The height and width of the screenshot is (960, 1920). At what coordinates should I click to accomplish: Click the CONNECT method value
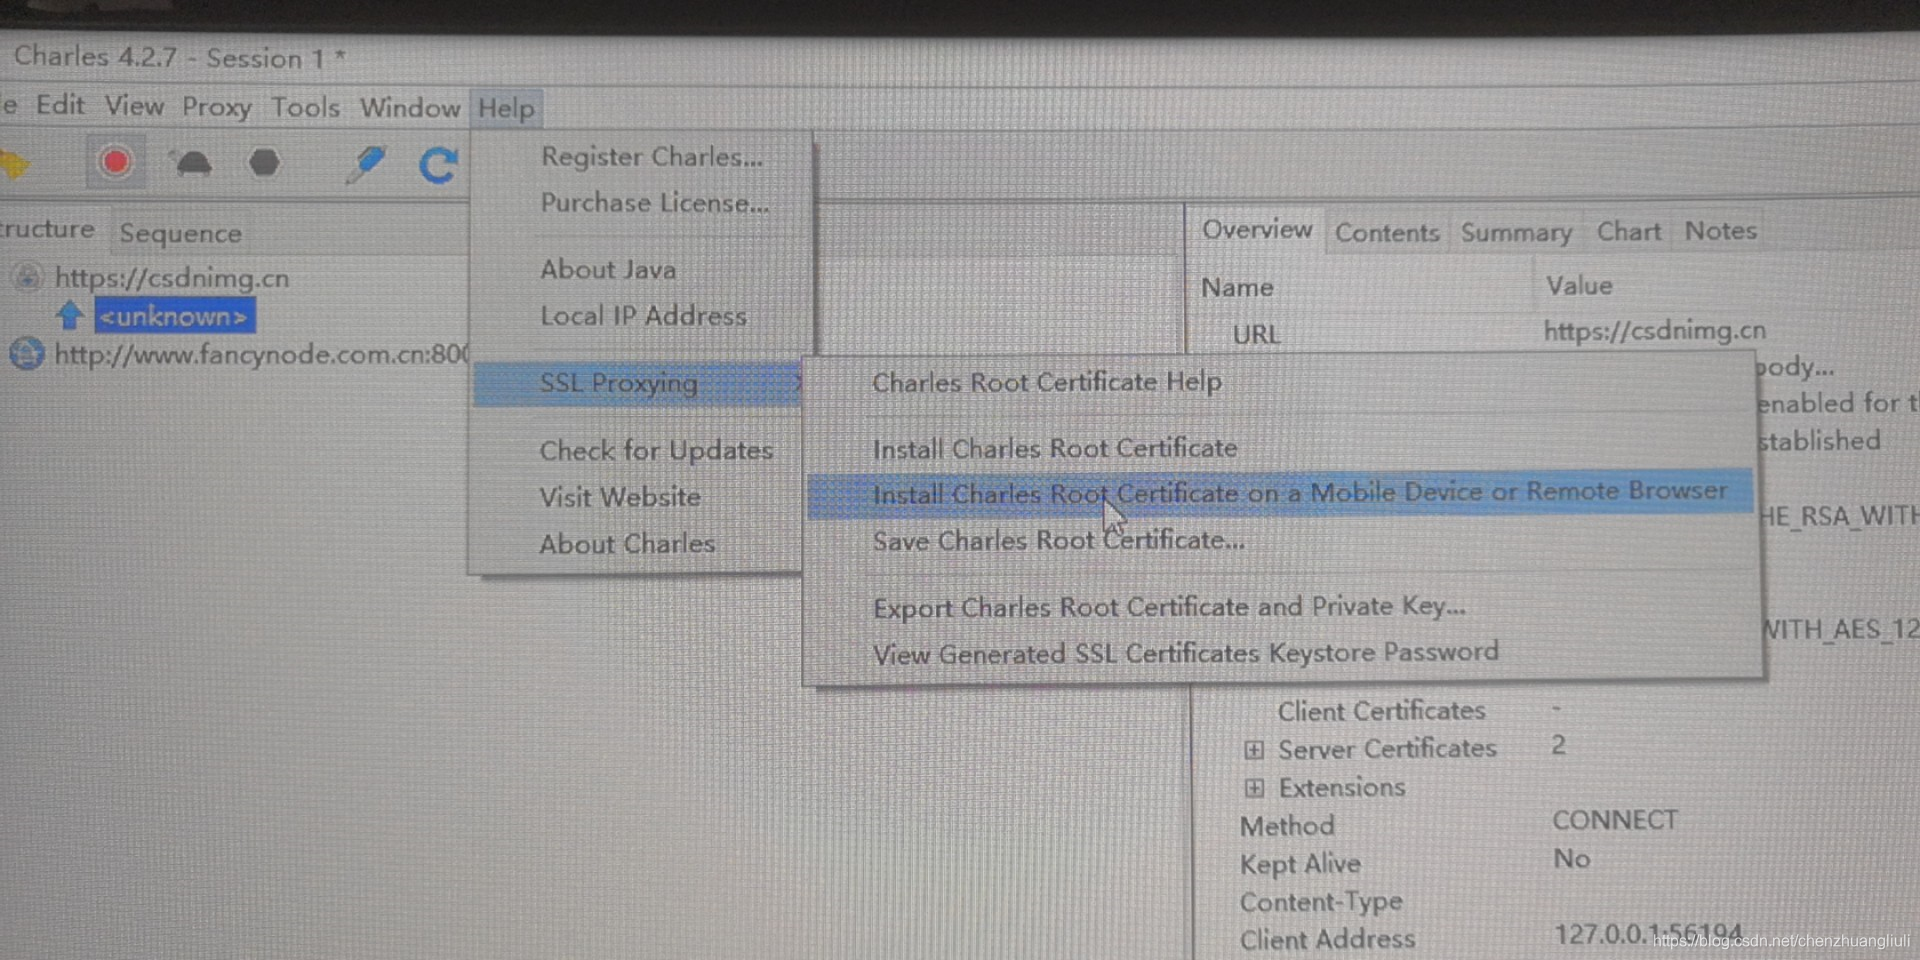[x=1615, y=820]
